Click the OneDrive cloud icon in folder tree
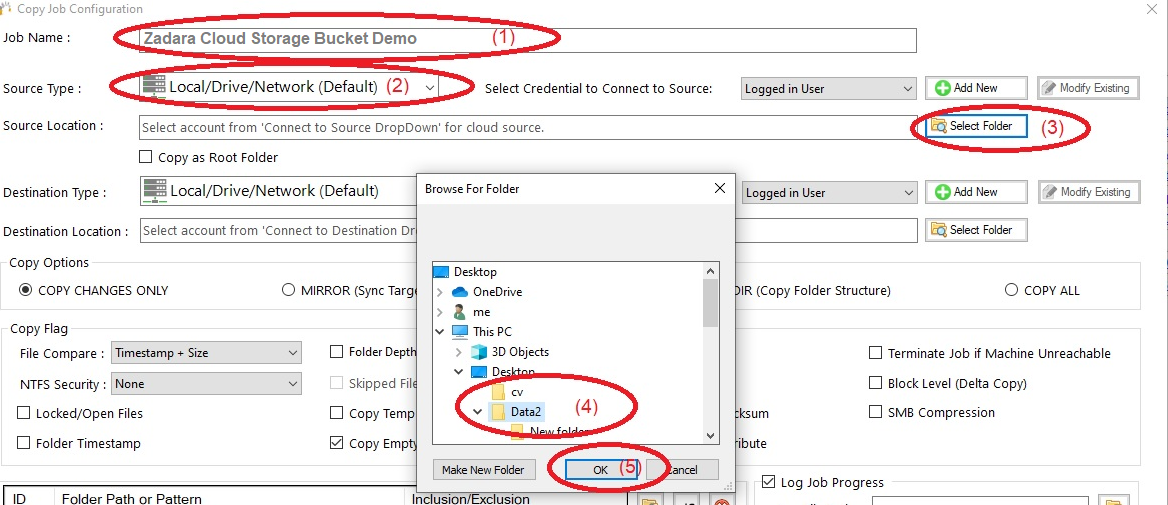This screenshot has width=1168, height=505. tap(460, 292)
